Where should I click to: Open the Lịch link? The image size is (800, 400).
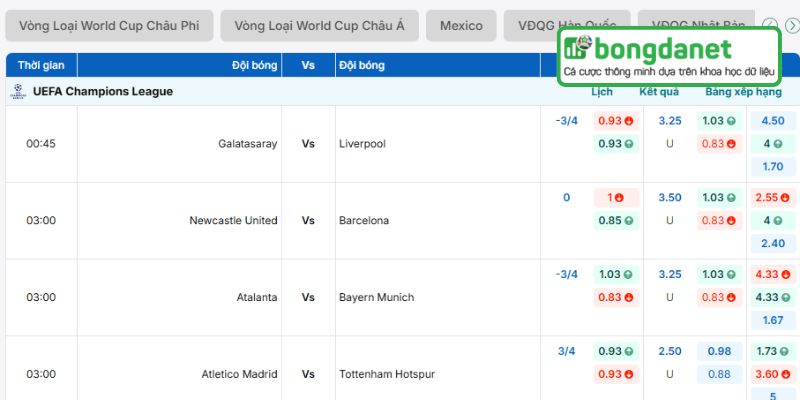point(602,91)
